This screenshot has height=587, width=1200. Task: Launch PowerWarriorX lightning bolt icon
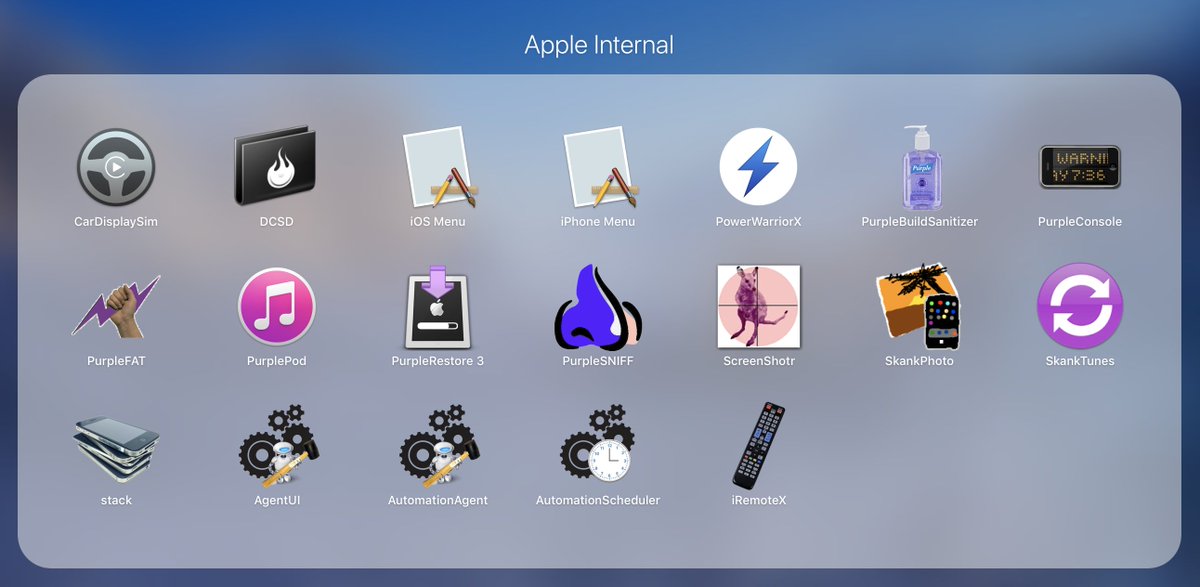click(x=758, y=167)
